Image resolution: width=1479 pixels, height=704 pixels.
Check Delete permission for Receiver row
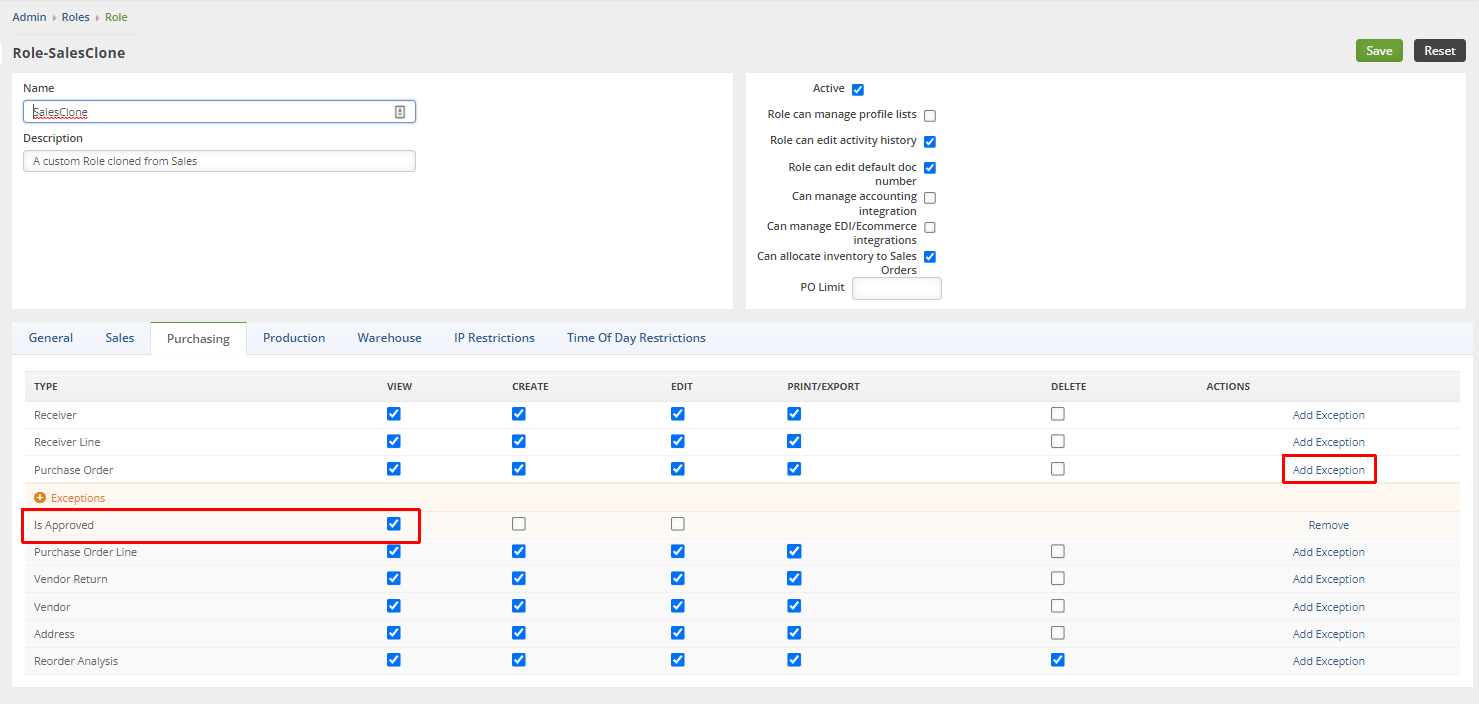coord(1058,414)
